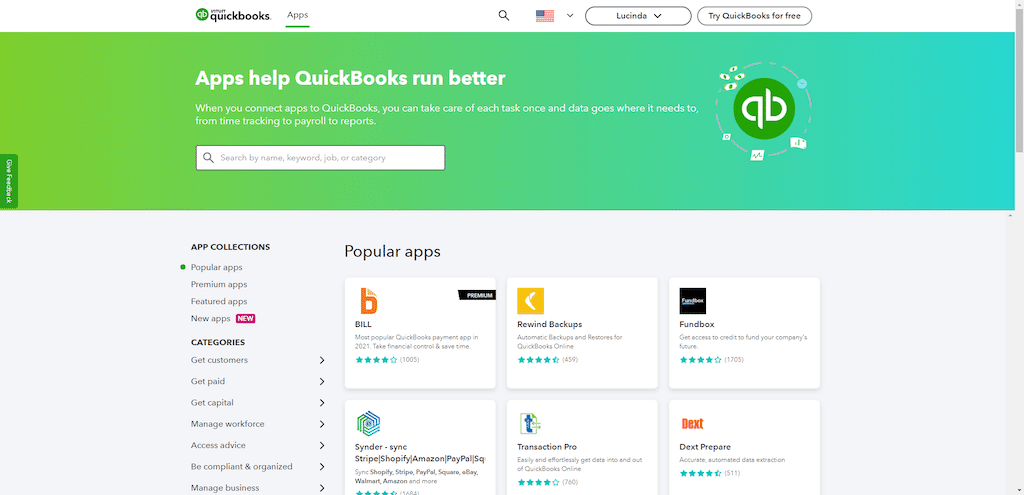Select Premium apps collection

[219, 285]
